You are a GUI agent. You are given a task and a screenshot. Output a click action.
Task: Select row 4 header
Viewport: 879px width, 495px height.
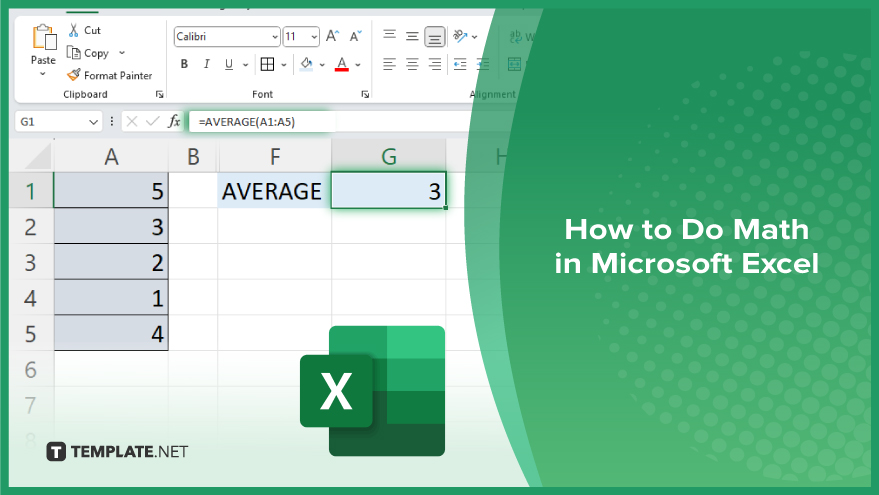(x=31, y=298)
